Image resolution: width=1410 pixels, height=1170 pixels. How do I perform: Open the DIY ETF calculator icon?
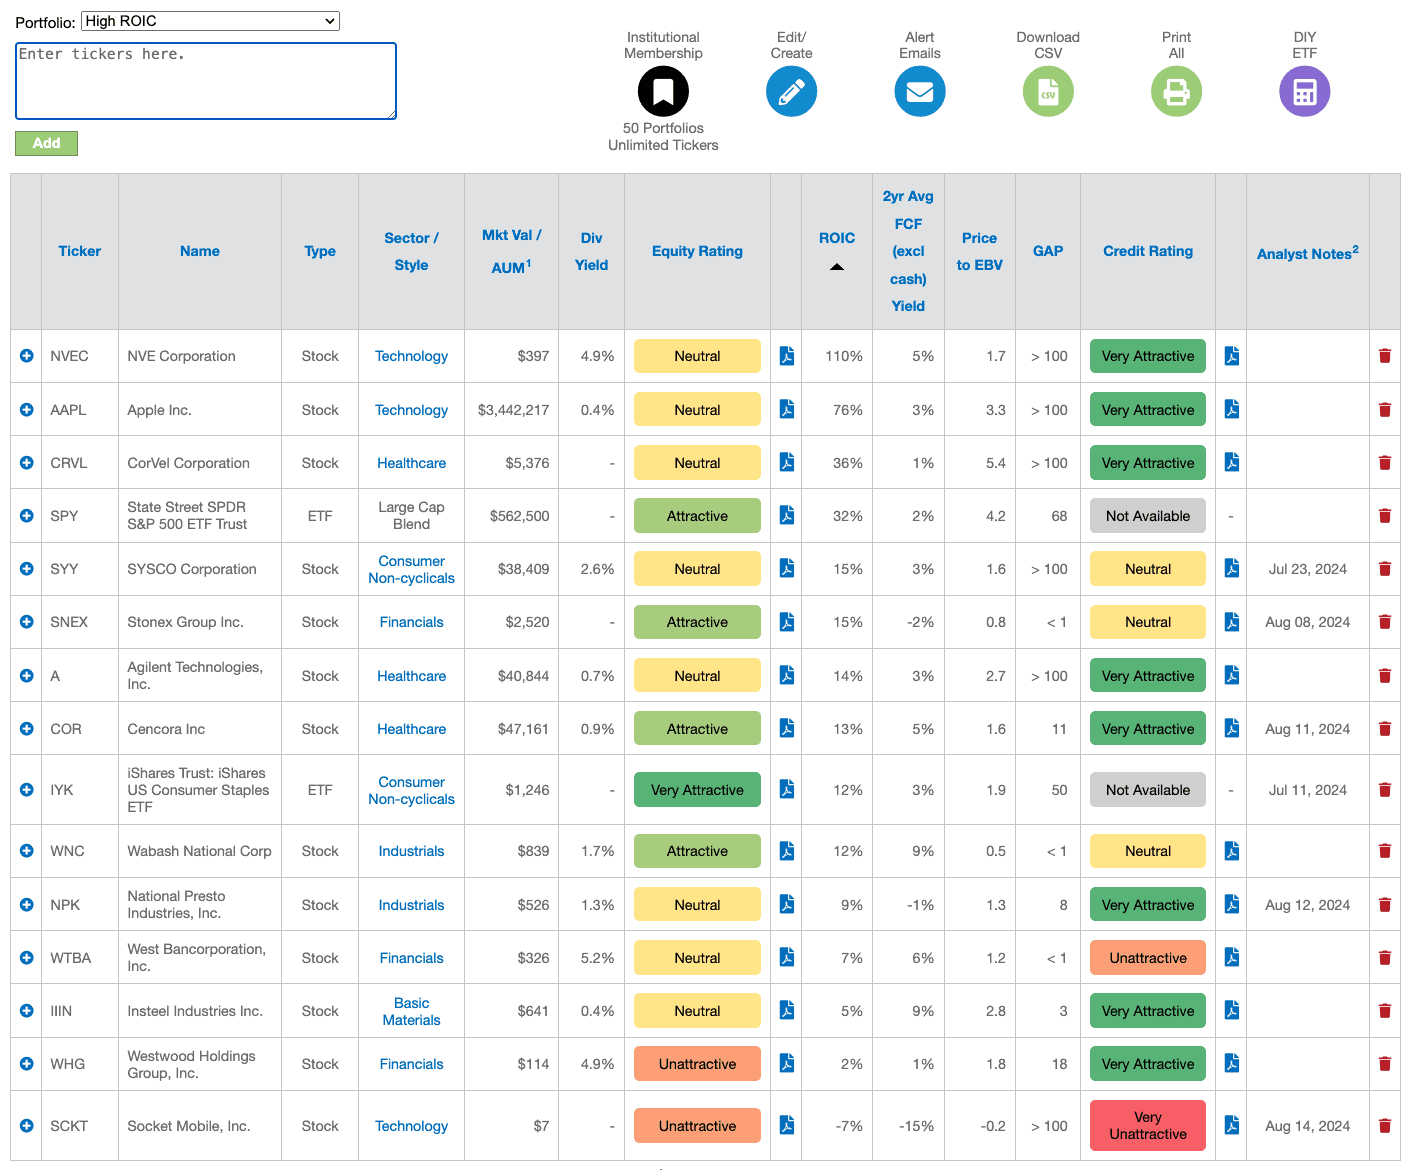click(x=1304, y=91)
